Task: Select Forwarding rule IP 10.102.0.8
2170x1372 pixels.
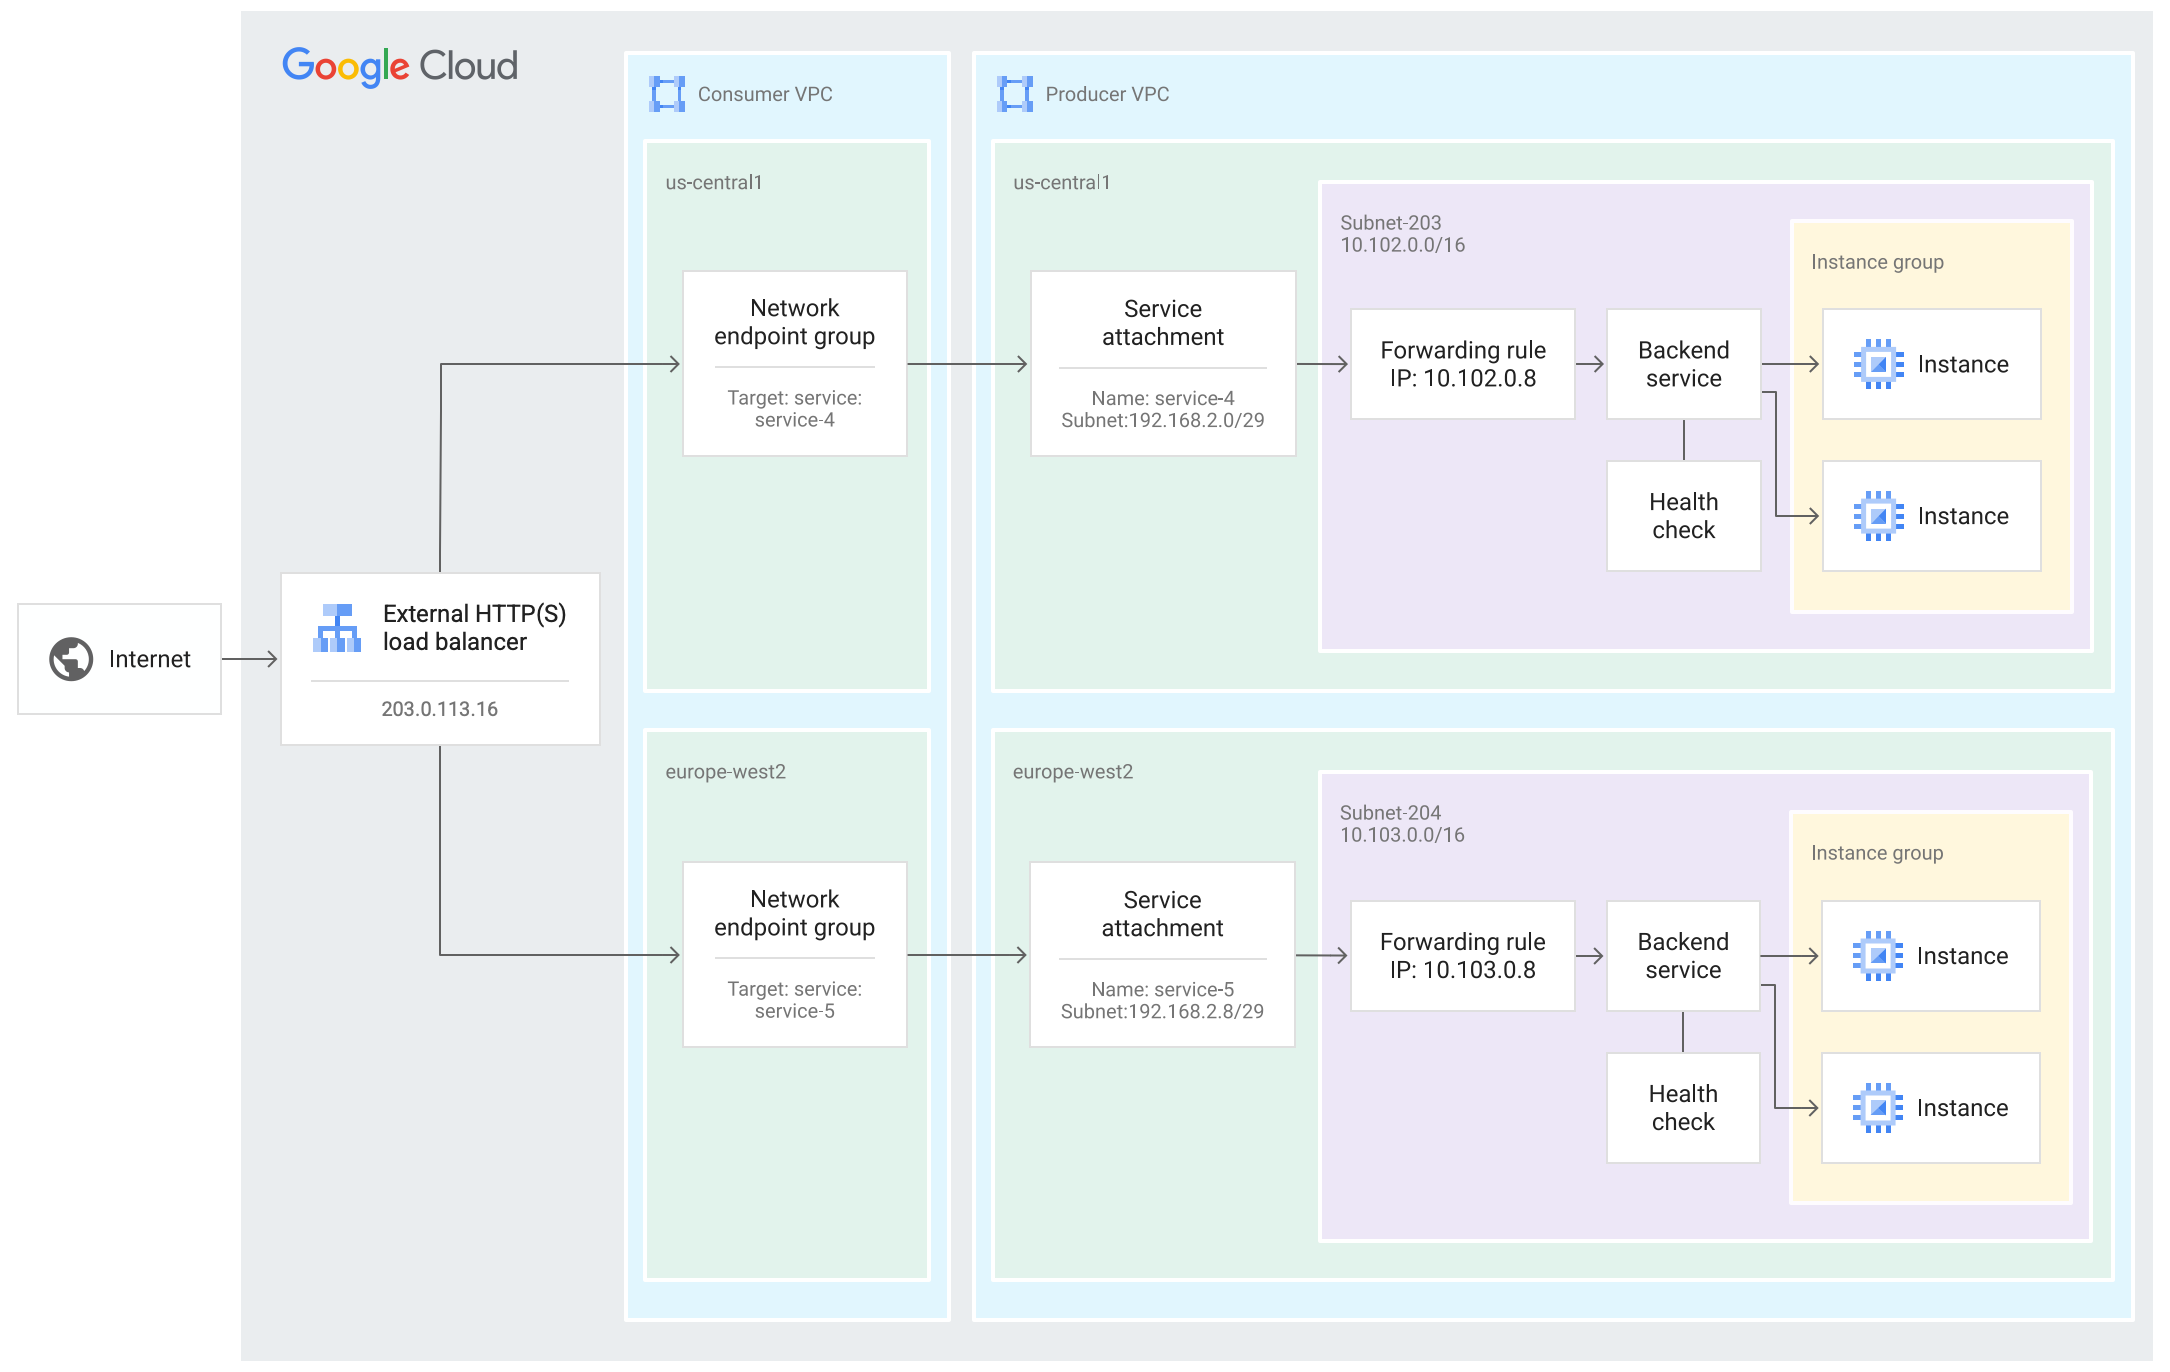Action: pyautogui.click(x=1462, y=364)
